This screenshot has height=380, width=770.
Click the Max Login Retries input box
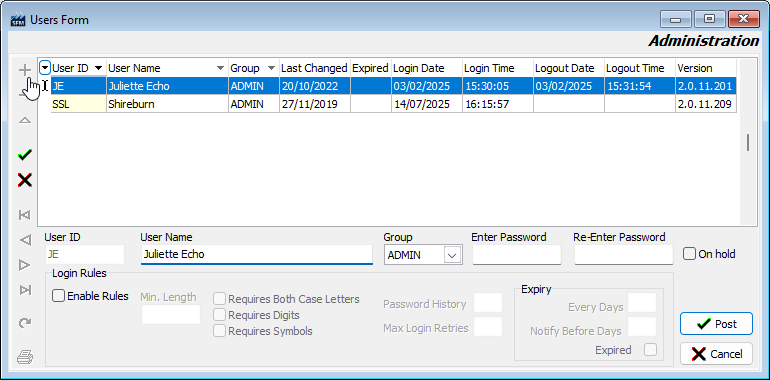pyautogui.click(x=488, y=326)
